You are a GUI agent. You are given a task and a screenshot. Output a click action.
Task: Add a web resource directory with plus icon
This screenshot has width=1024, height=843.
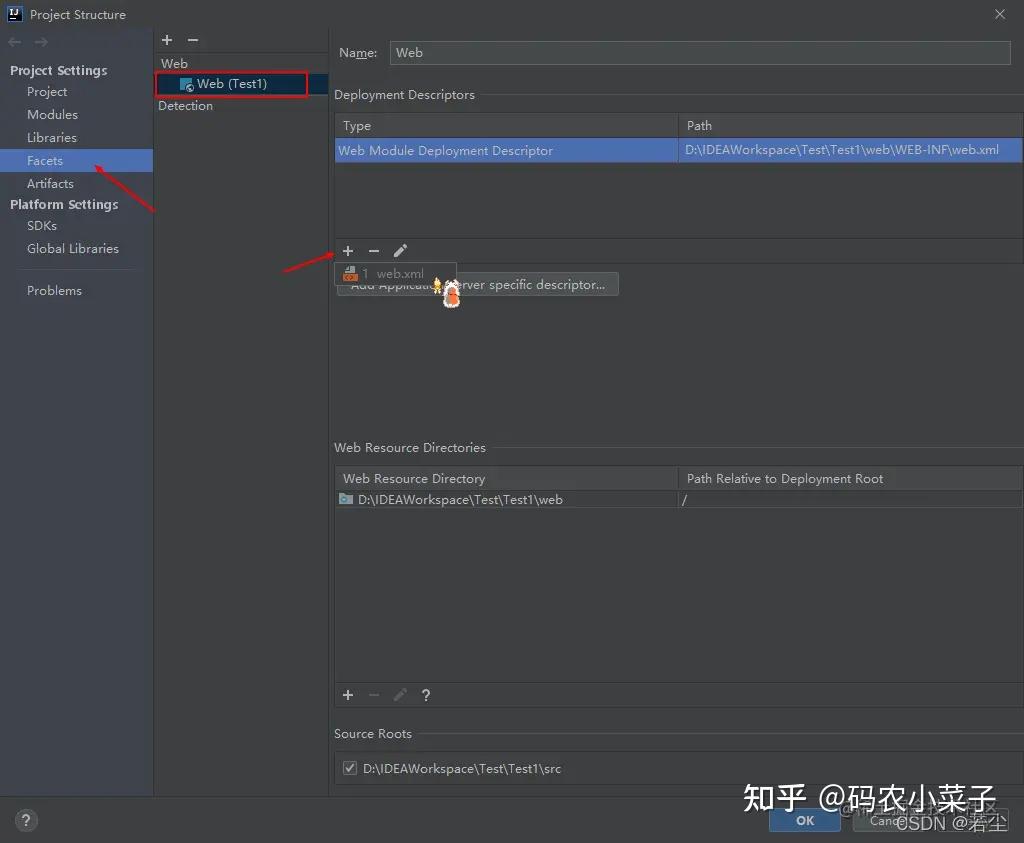(348, 695)
